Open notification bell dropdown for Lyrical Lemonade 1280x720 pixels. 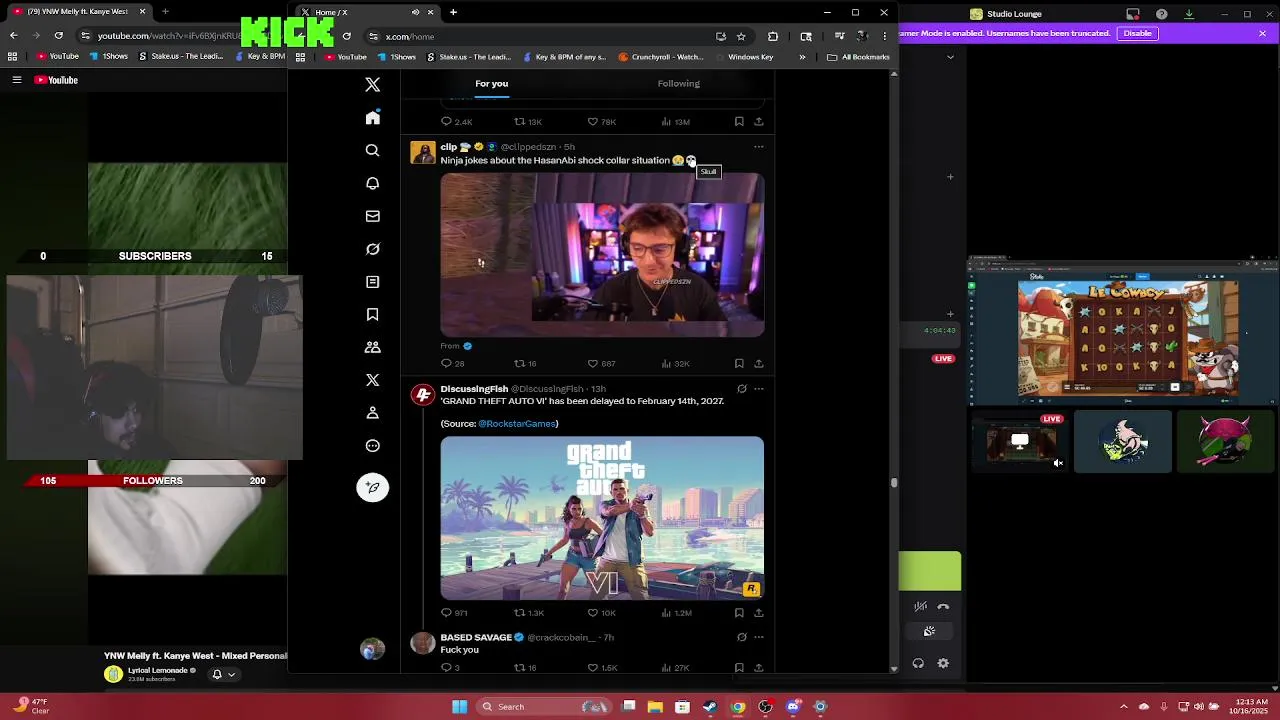pyautogui.click(x=223, y=674)
